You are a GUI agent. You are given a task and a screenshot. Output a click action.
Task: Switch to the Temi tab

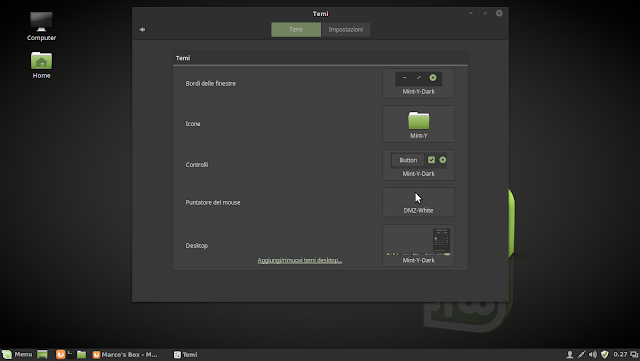click(x=296, y=29)
